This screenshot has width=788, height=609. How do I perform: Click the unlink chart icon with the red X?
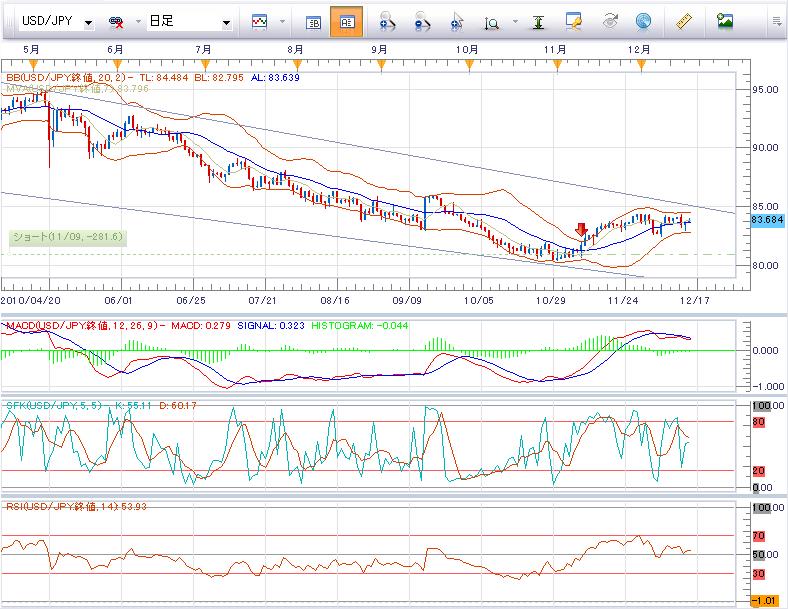[117, 22]
